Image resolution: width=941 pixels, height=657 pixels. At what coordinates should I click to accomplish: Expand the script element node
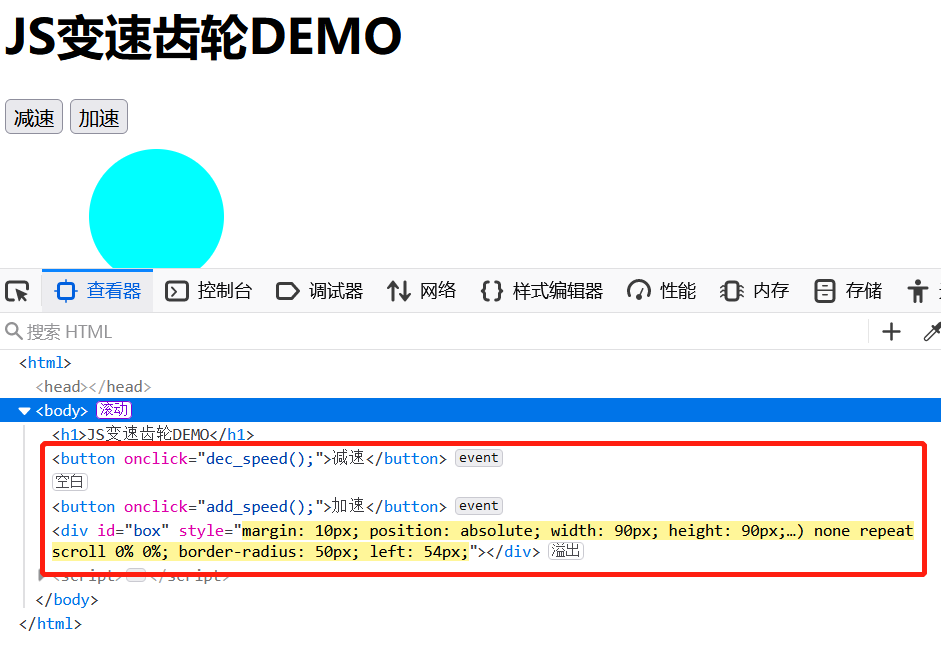(x=38, y=575)
